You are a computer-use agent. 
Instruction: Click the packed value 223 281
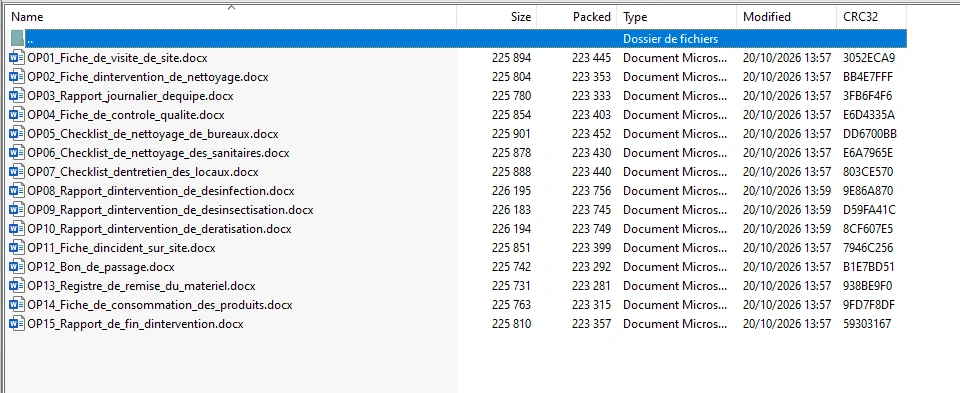click(591, 286)
